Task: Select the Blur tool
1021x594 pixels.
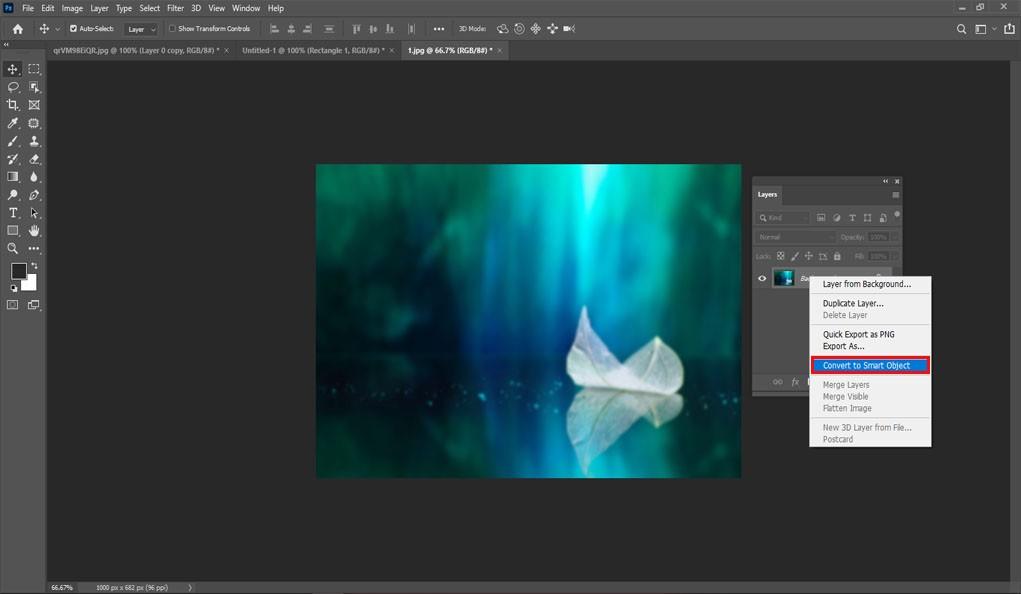Action: click(x=34, y=177)
